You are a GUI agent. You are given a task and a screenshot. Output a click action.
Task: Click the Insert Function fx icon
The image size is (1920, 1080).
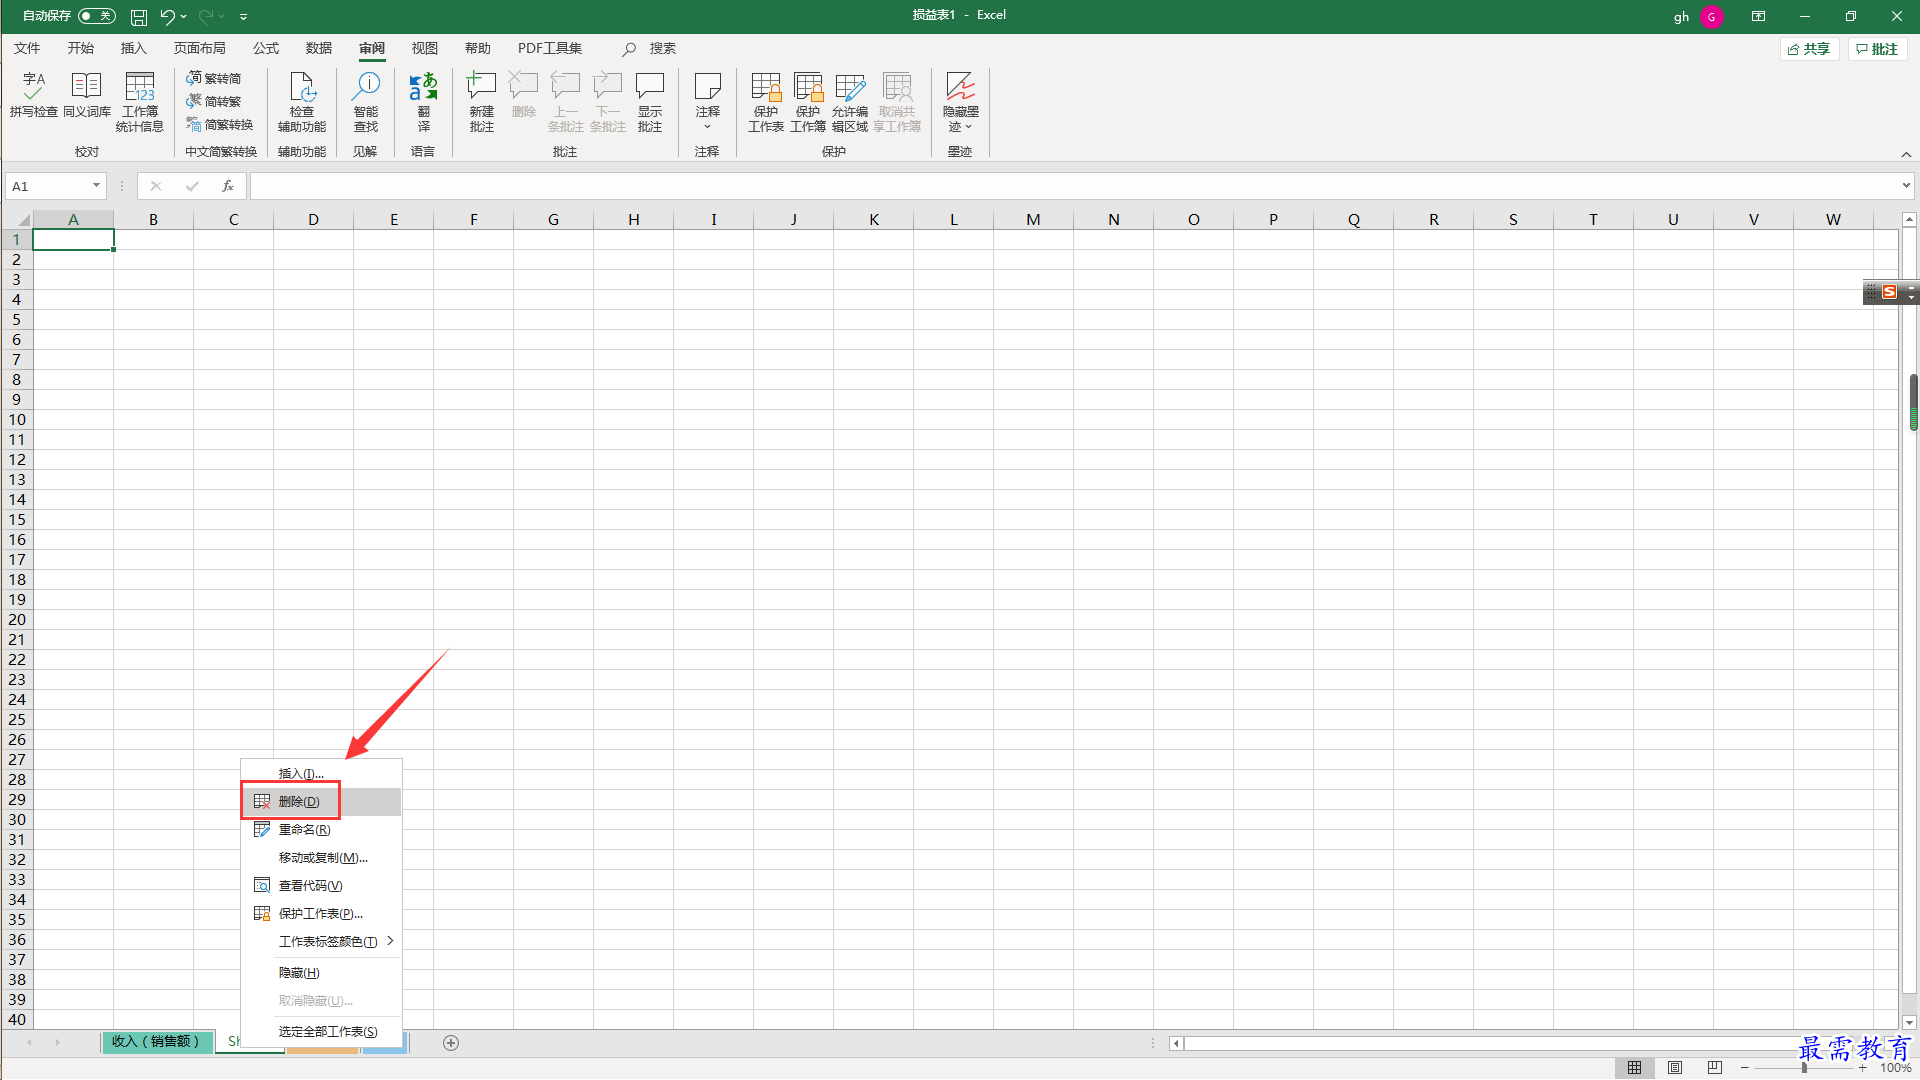(x=228, y=186)
